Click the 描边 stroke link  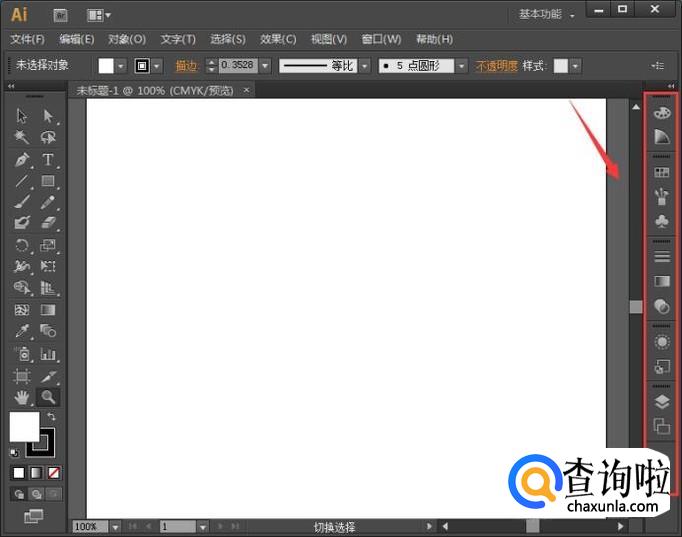[187, 66]
